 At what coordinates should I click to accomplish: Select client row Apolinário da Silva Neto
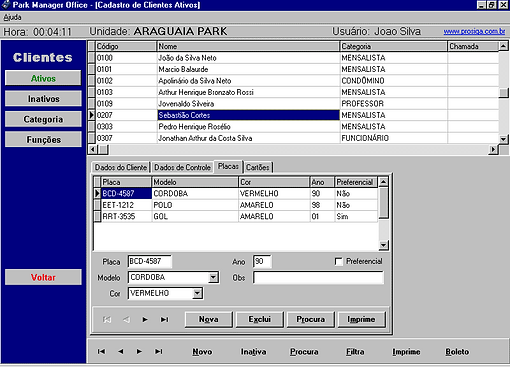293,81
